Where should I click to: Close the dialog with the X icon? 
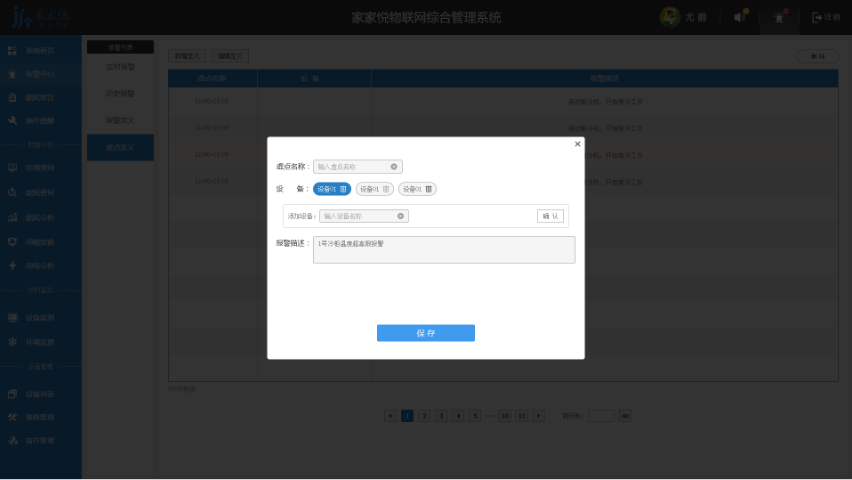click(577, 144)
